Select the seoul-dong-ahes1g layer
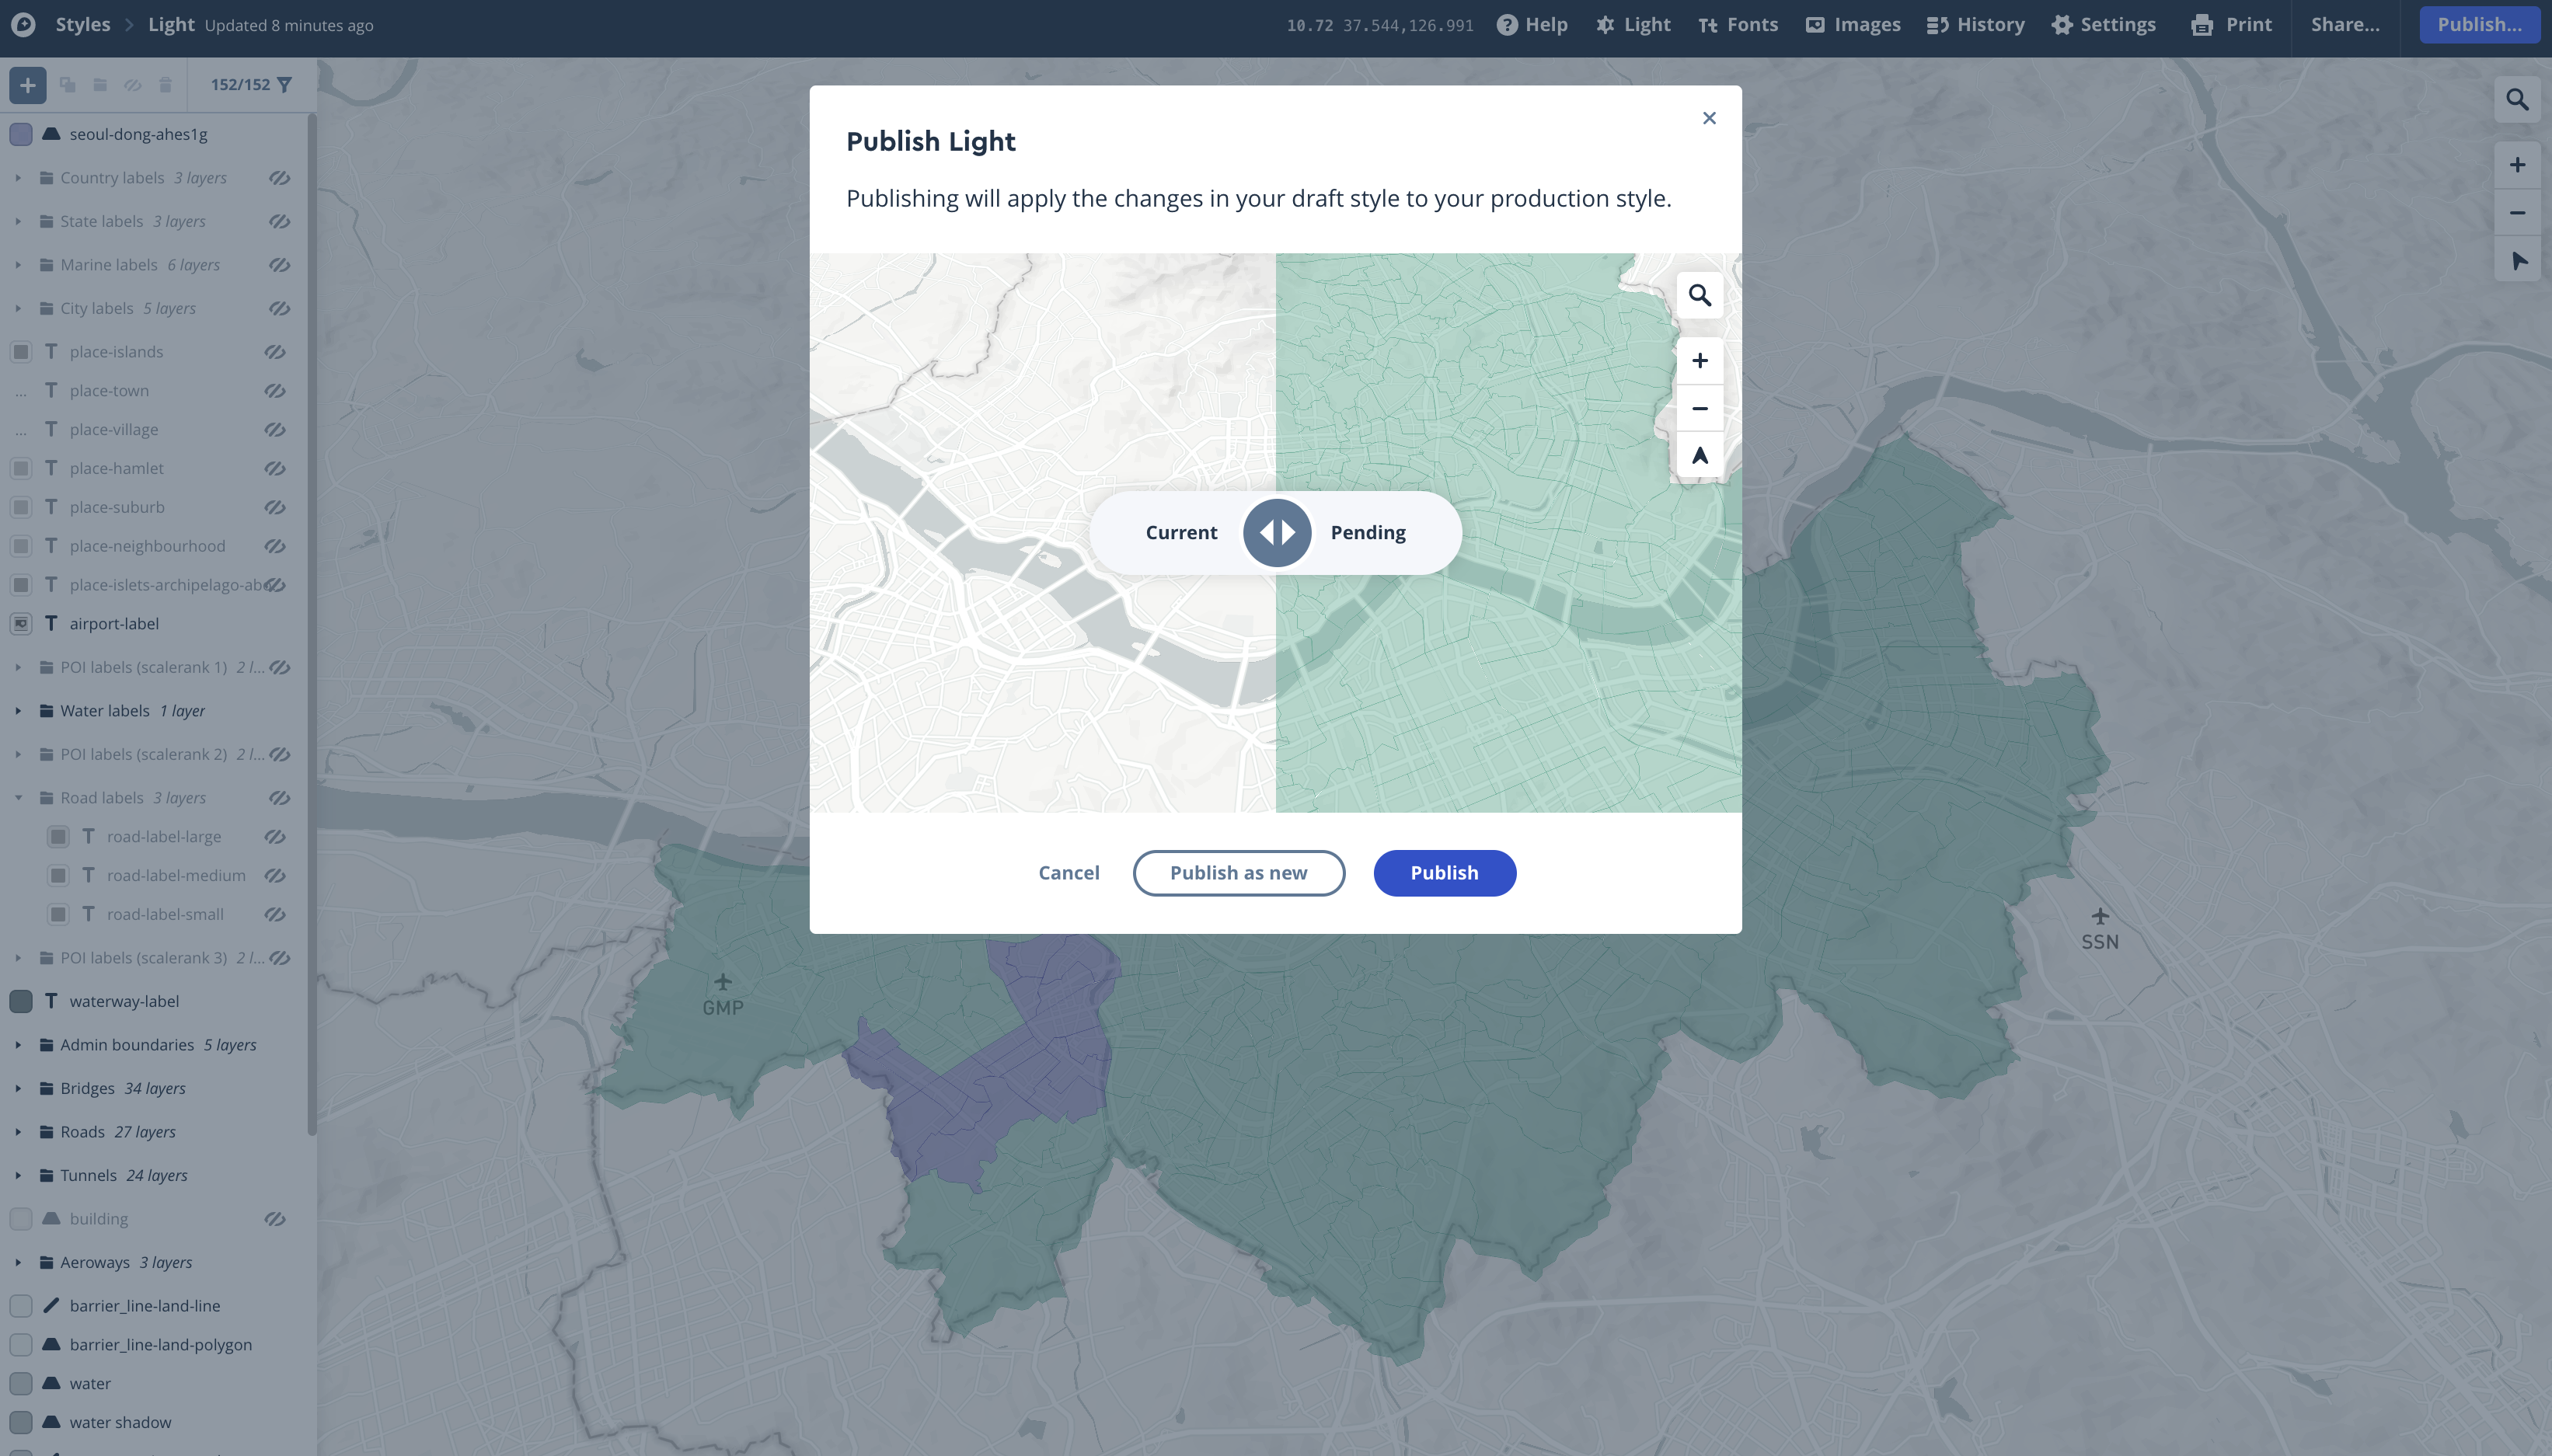2552x1456 pixels. tap(138, 134)
